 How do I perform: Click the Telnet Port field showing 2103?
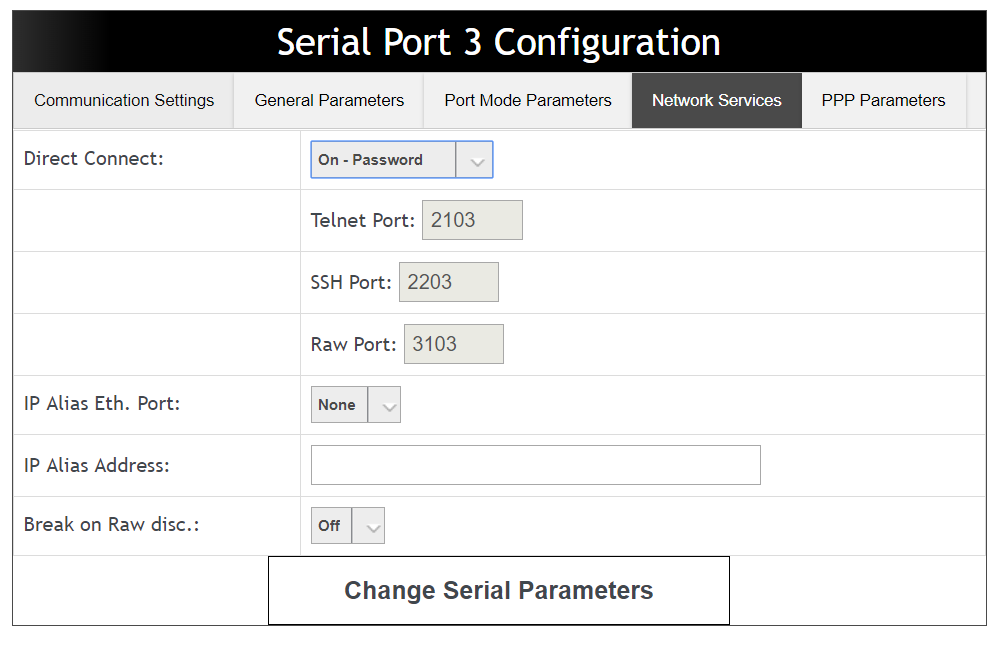(x=472, y=220)
